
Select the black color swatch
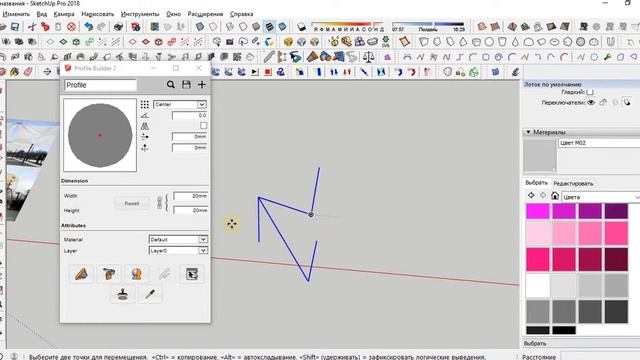click(x=564, y=330)
